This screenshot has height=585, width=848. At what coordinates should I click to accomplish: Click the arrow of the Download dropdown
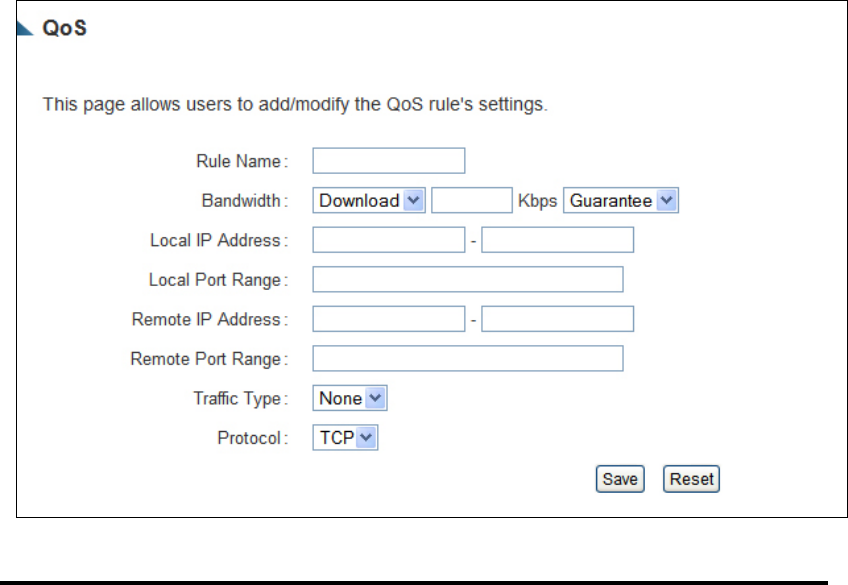click(x=414, y=201)
